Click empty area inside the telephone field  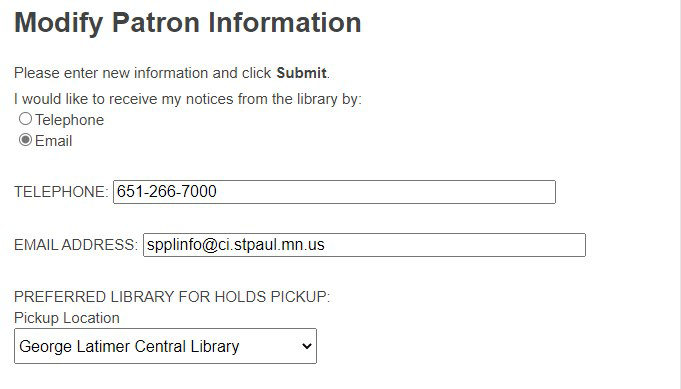[387, 192]
